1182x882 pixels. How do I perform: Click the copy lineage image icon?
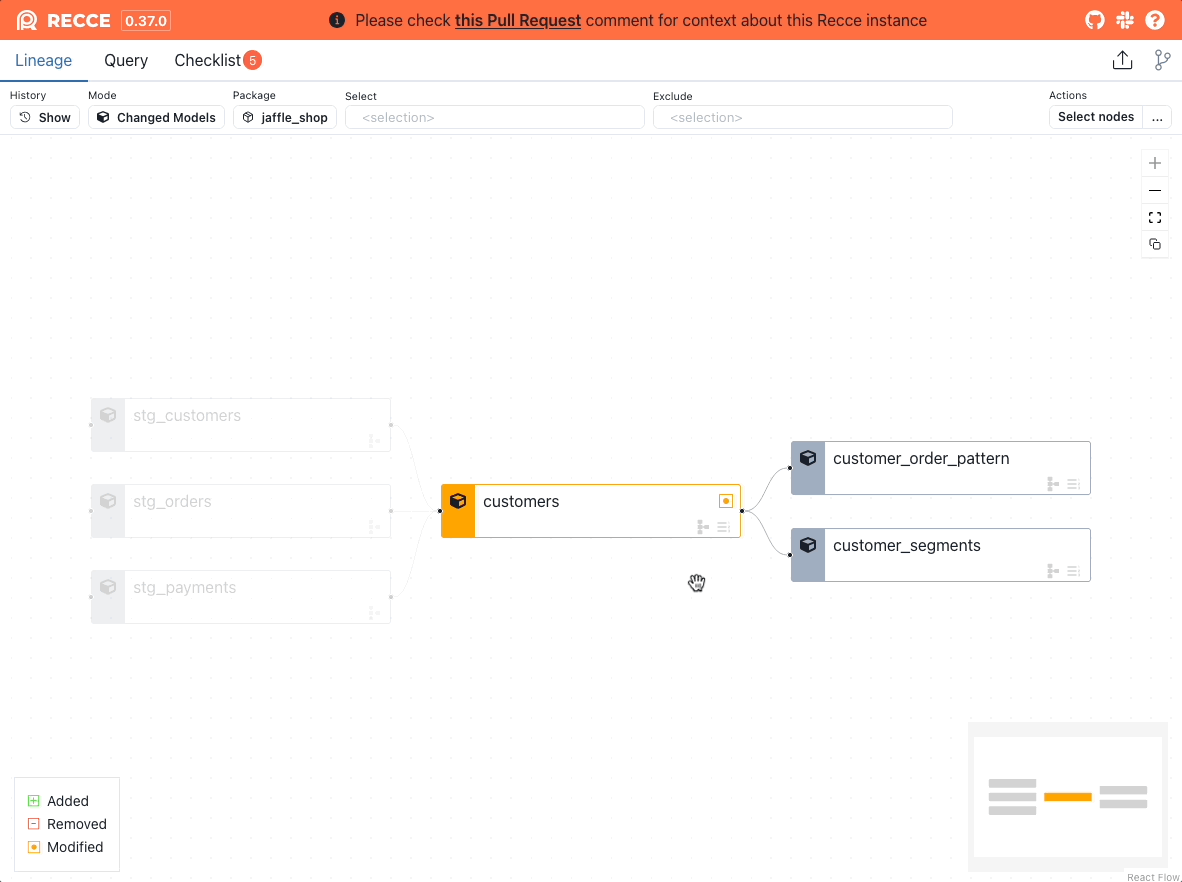pos(1155,244)
